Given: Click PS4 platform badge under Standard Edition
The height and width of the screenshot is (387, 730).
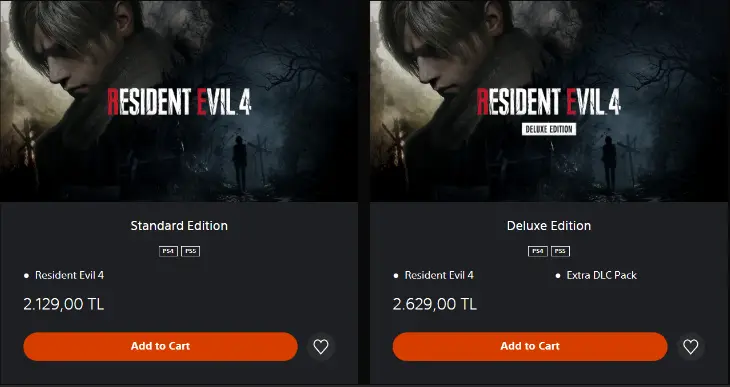Looking at the screenshot, I should pos(168,251).
